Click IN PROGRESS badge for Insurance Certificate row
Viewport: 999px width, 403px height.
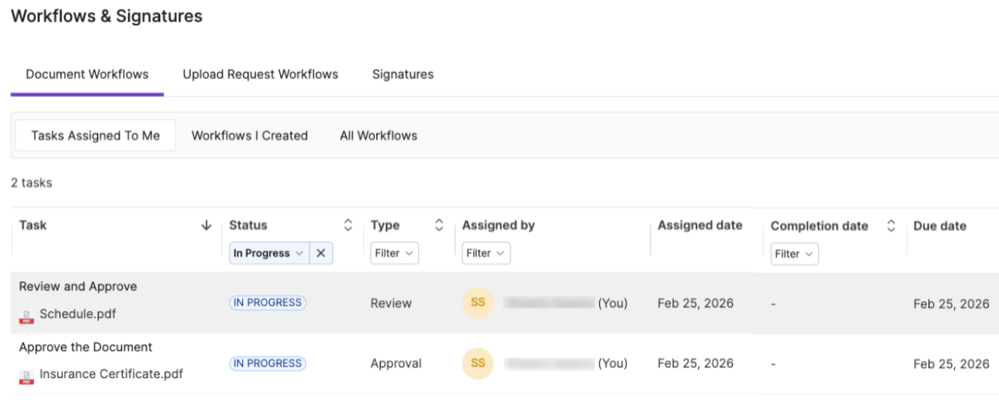point(268,364)
